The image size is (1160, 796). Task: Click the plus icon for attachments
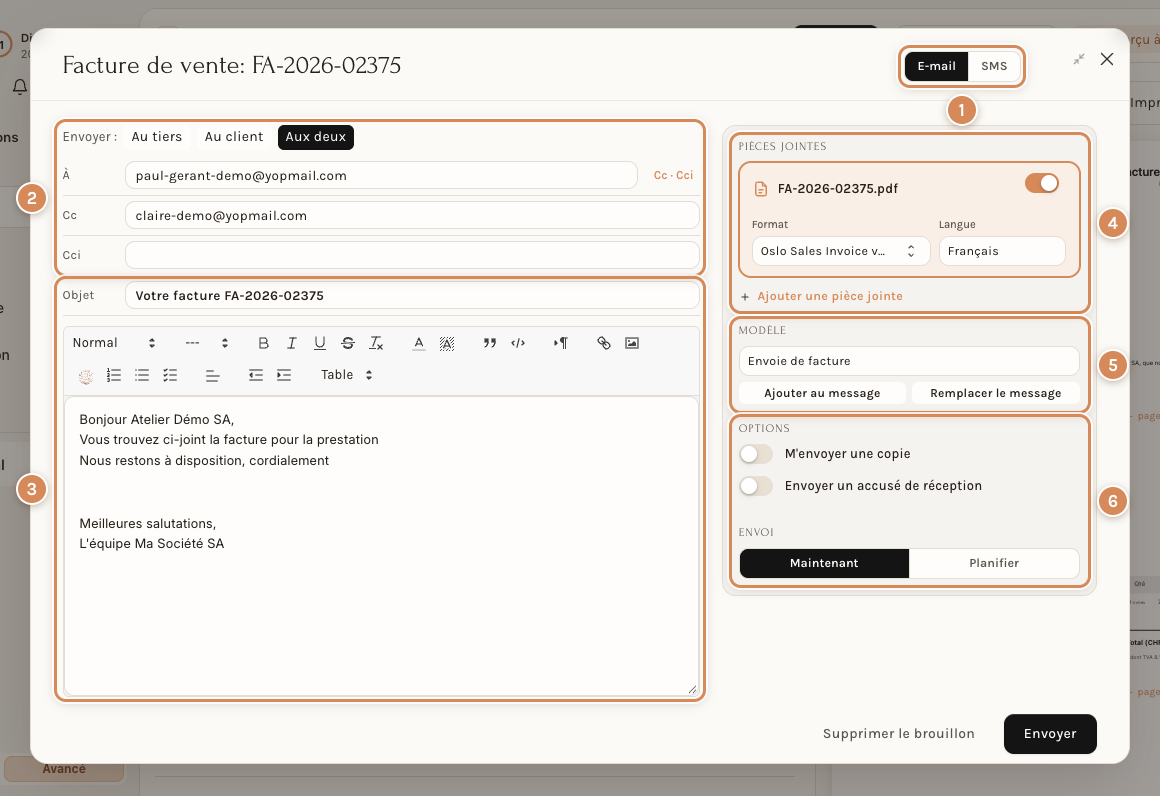pyautogui.click(x=745, y=297)
